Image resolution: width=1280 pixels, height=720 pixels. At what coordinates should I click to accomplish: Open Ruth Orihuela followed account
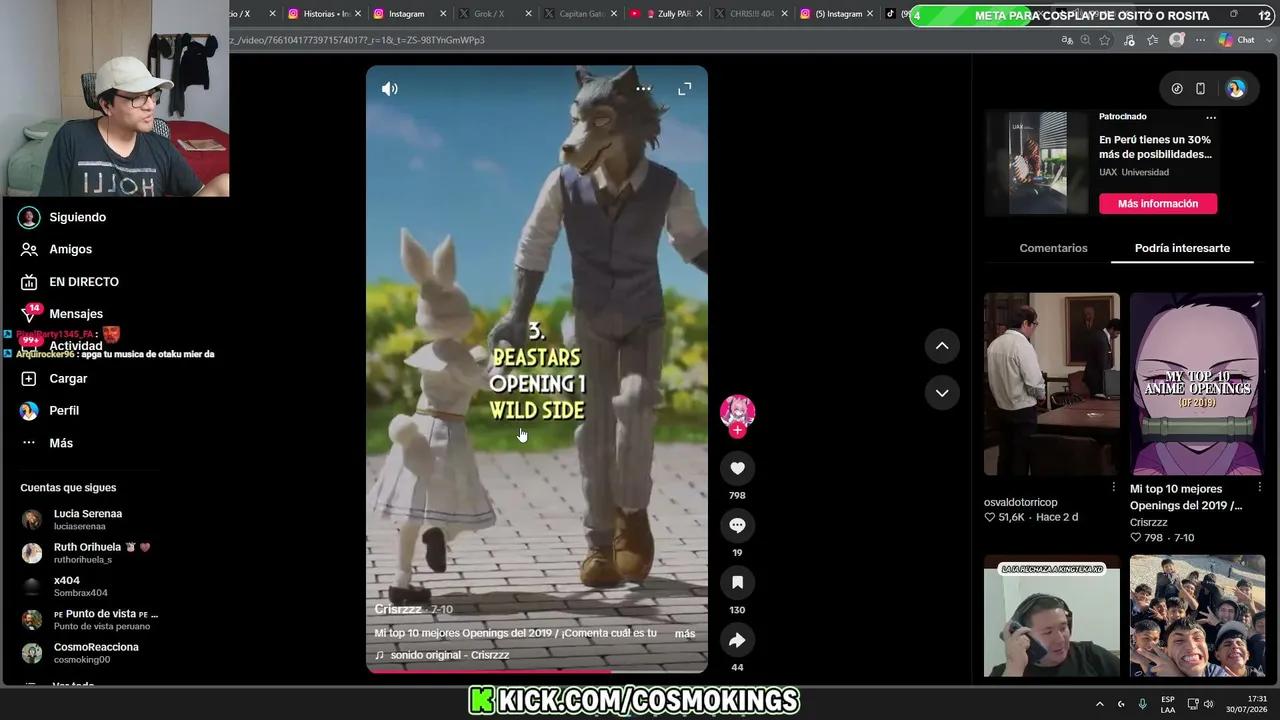pyautogui.click(x=88, y=553)
